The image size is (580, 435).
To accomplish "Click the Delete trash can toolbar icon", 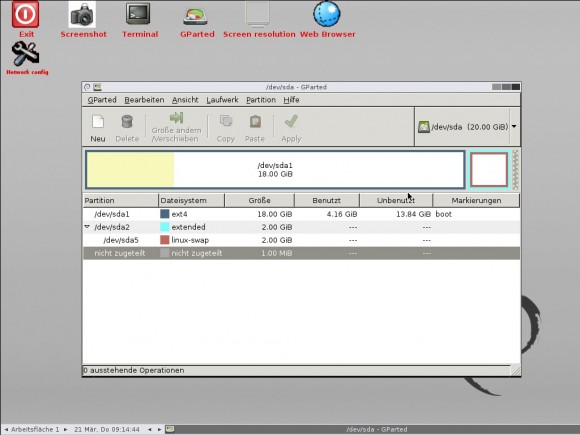I will (127, 122).
